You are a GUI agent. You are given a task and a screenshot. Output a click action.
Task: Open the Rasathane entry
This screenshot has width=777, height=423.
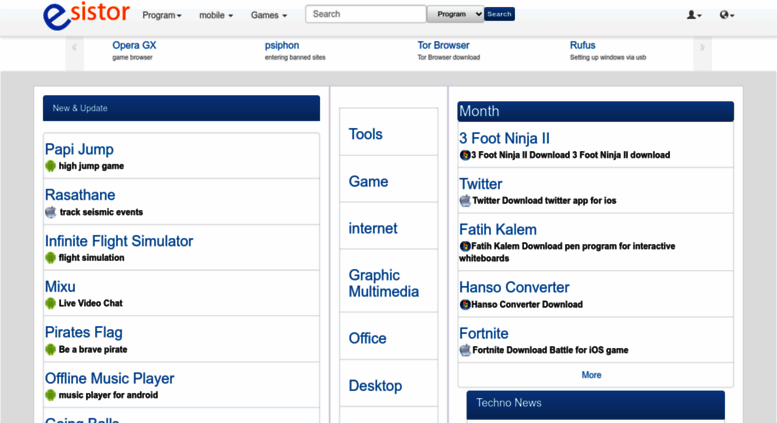(80, 195)
